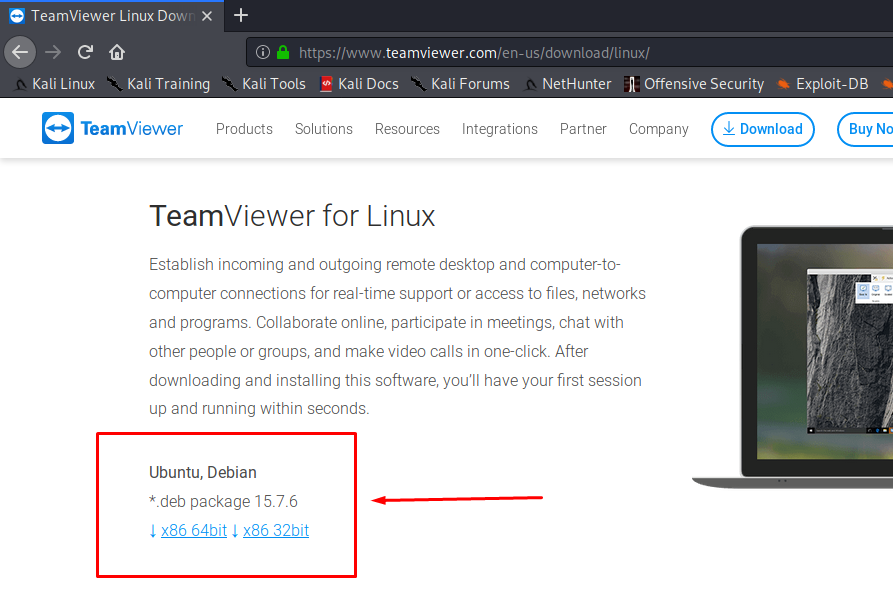Click the address bar URL field
The image size is (893, 598).
click(570, 52)
